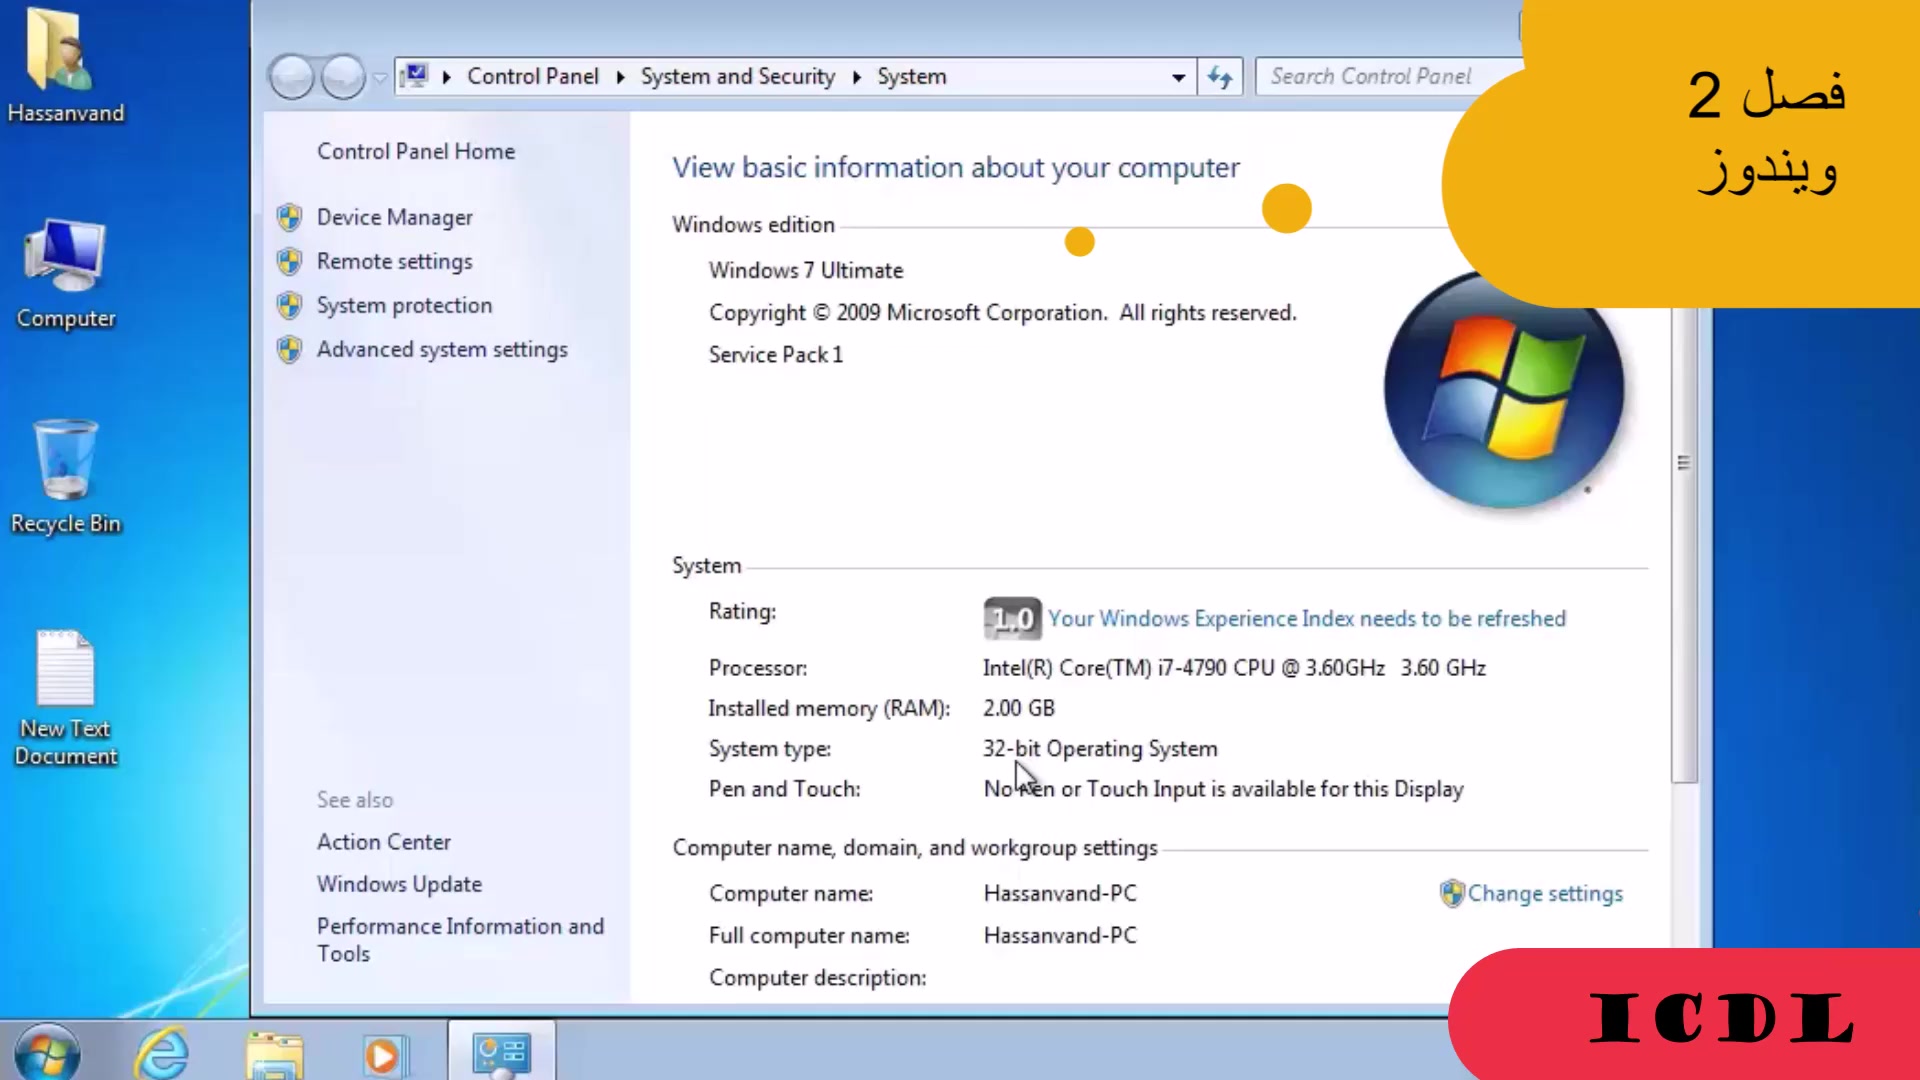Screen dimensions: 1920x1080
Task: Click the address bar computer icon
Action: (x=415, y=76)
